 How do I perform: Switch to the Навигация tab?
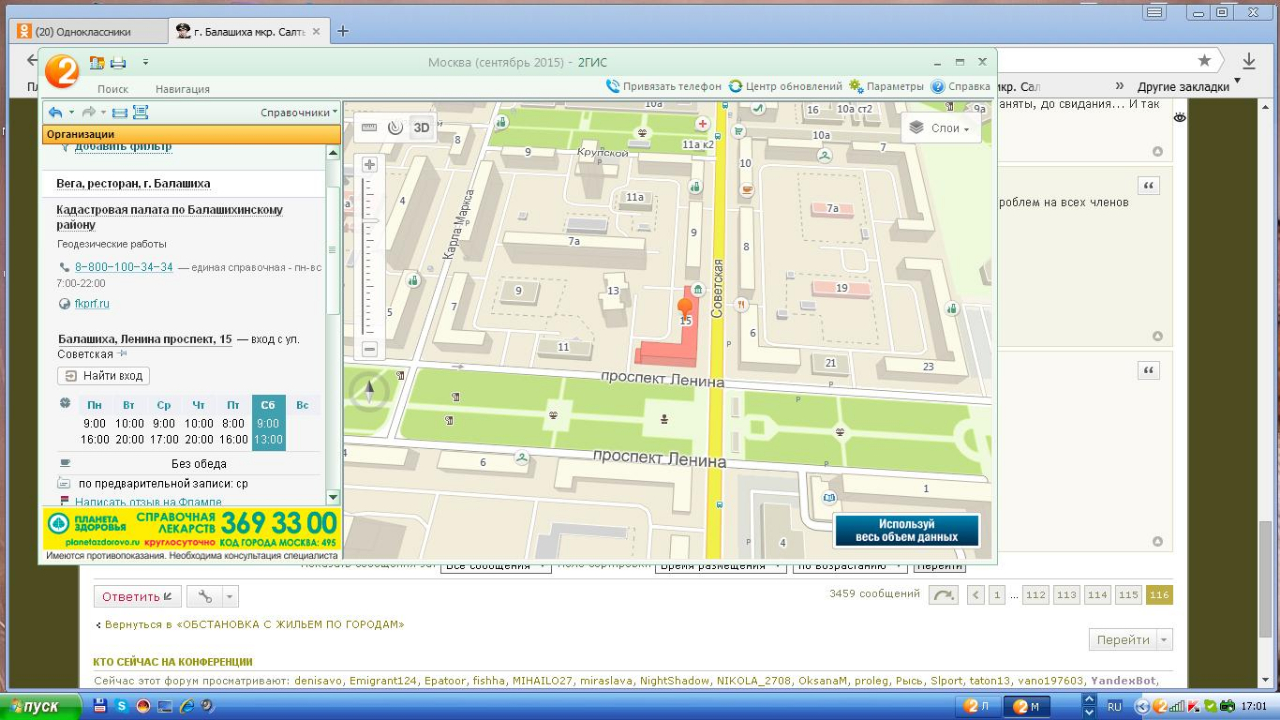[182, 89]
